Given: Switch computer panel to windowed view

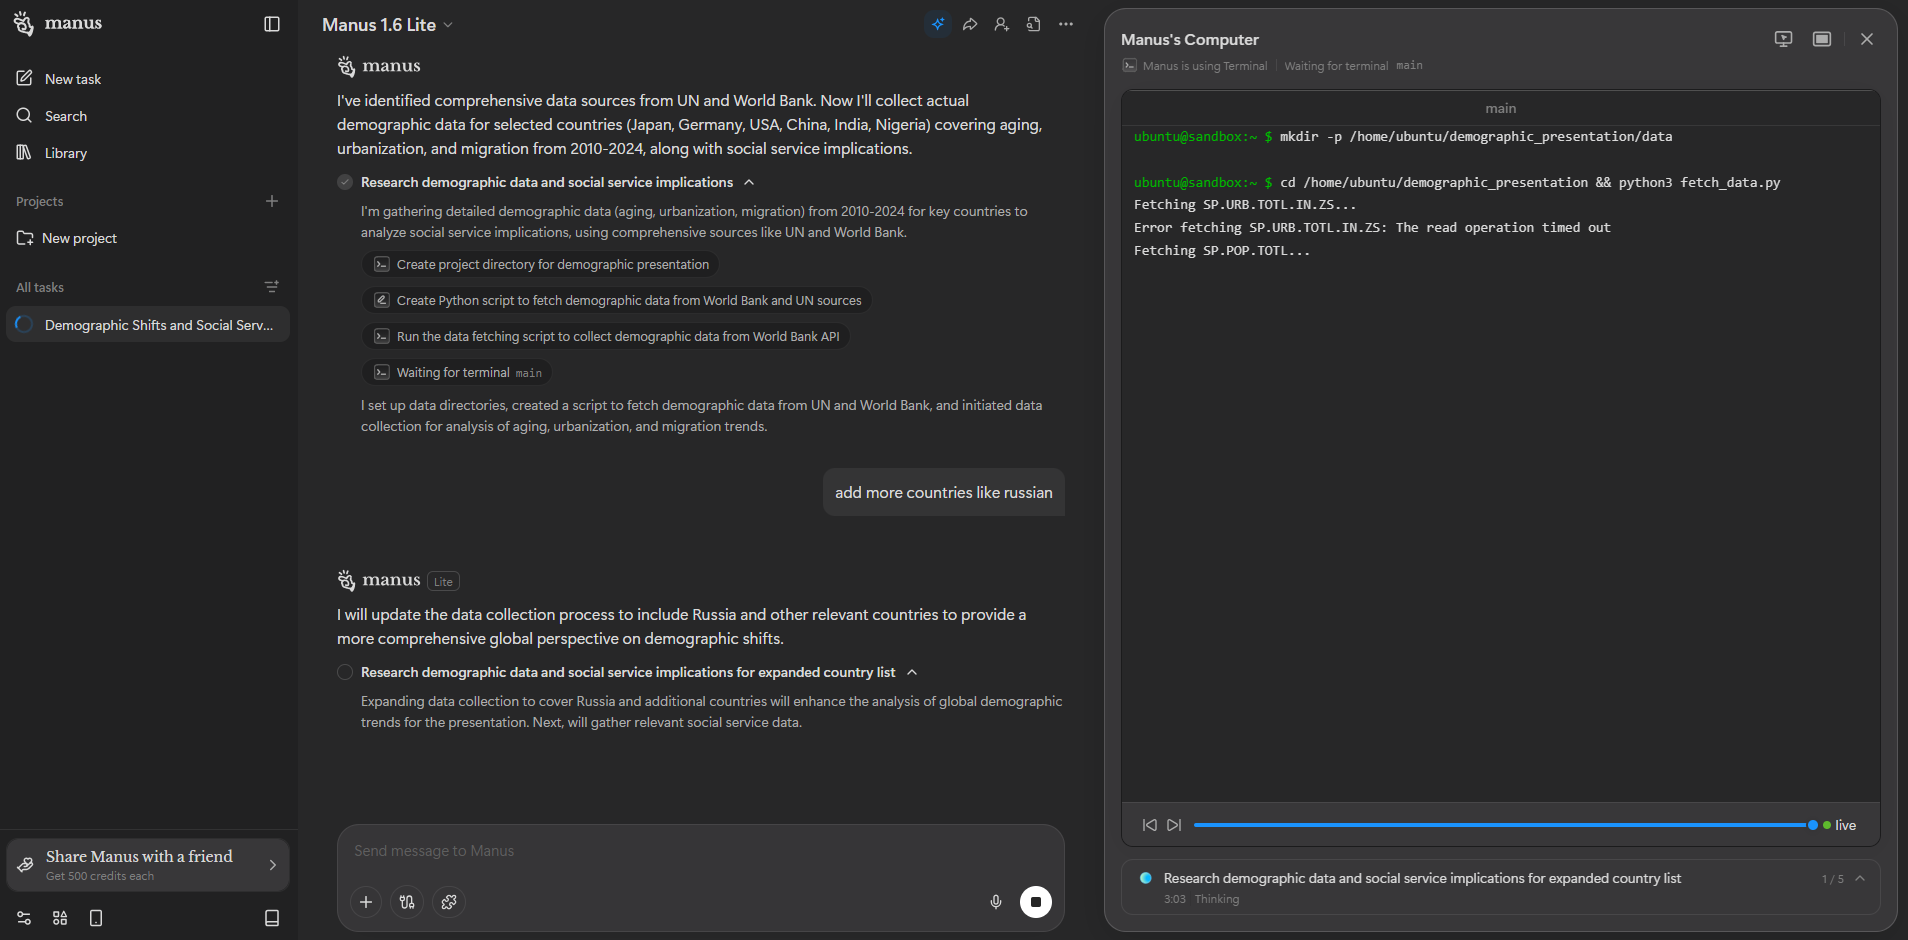Looking at the screenshot, I should 1821,39.
